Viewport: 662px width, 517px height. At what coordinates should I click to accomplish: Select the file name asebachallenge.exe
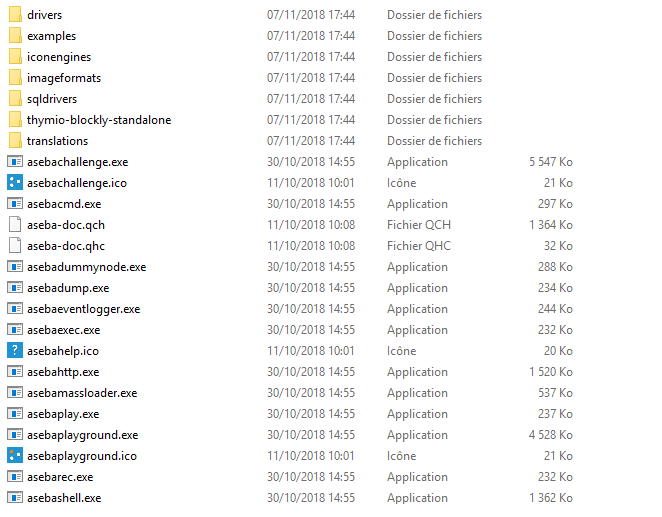click(x=78, y=162)
